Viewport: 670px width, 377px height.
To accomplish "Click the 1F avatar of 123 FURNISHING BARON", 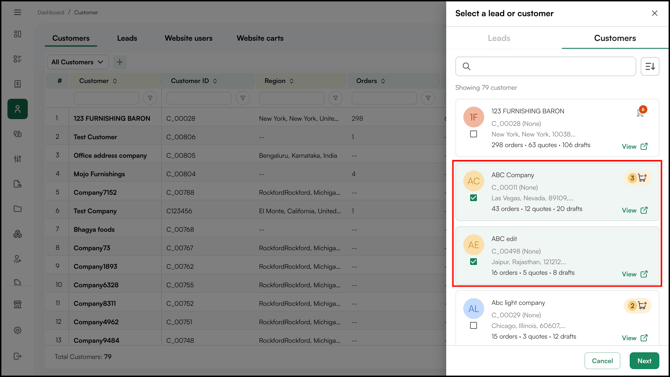I will (x=473, y=117).
